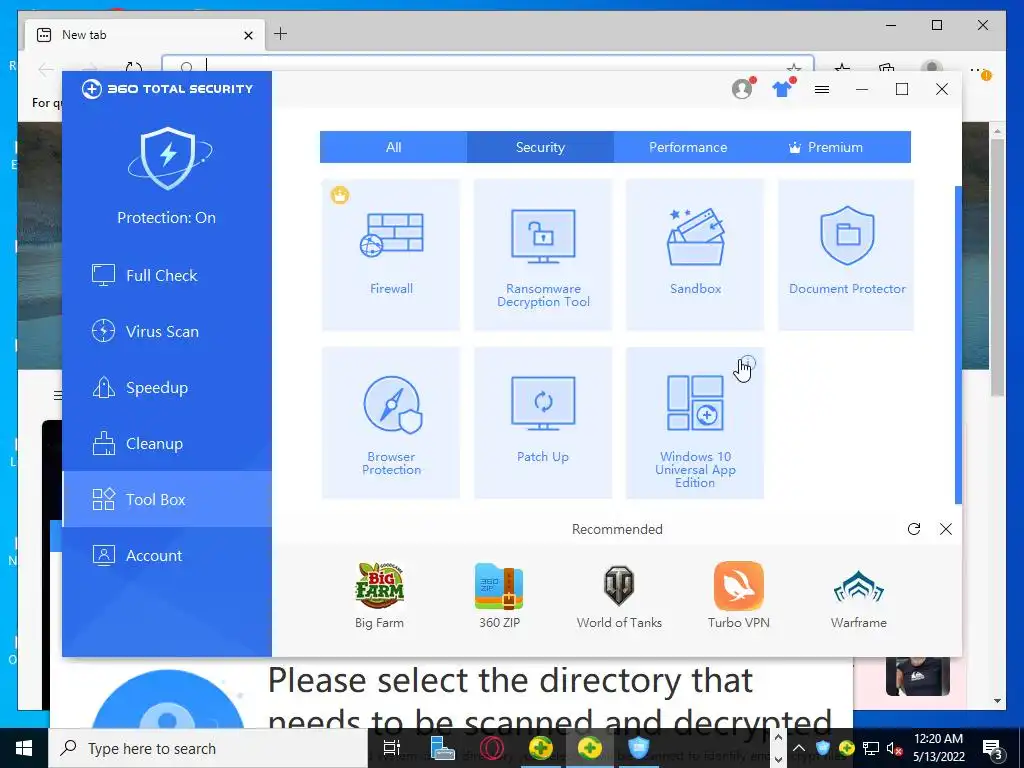The height and width of the screenshot is (768, 1024).
Task: Click the 360 Total Security logo
Action: coord(167,89)
